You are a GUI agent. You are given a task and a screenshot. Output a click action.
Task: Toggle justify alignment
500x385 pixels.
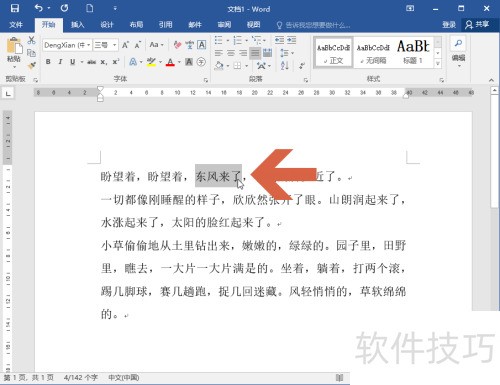click(x=255, y=53)
